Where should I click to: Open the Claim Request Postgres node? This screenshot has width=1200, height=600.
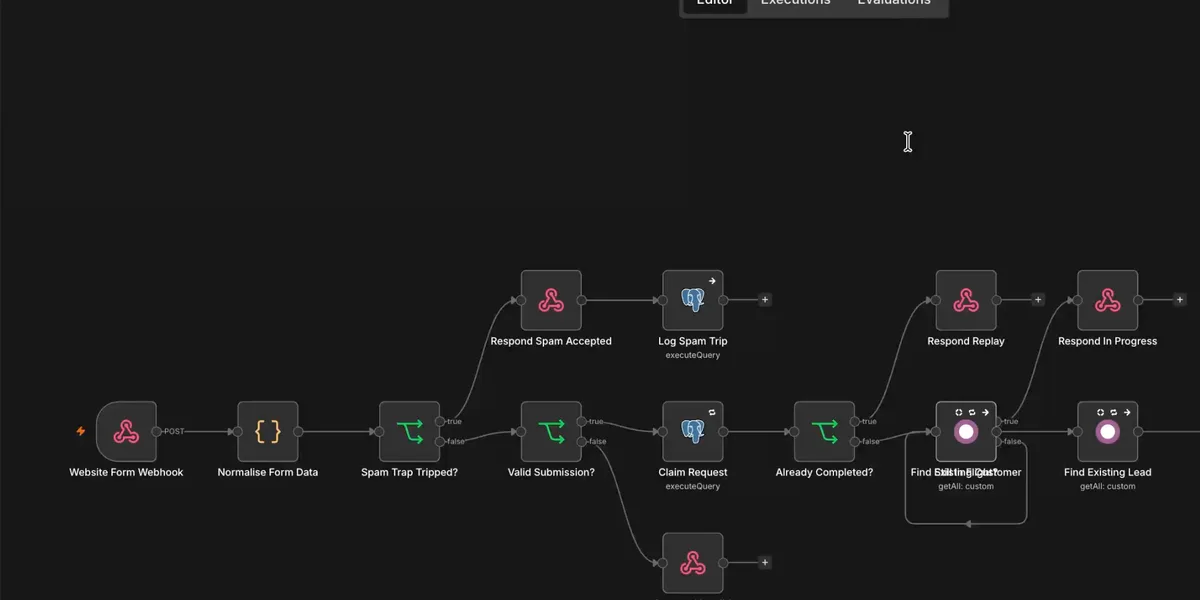693,432
